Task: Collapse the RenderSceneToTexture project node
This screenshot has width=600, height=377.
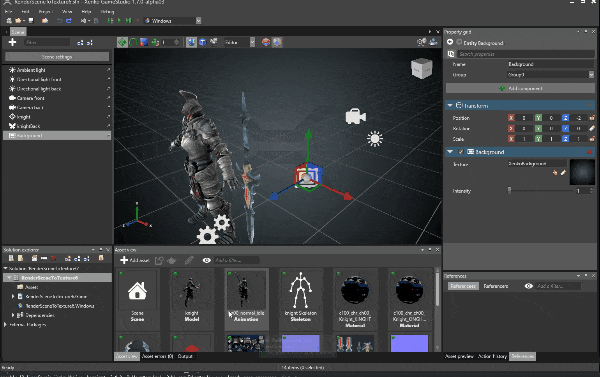Action: click(9, 277)
